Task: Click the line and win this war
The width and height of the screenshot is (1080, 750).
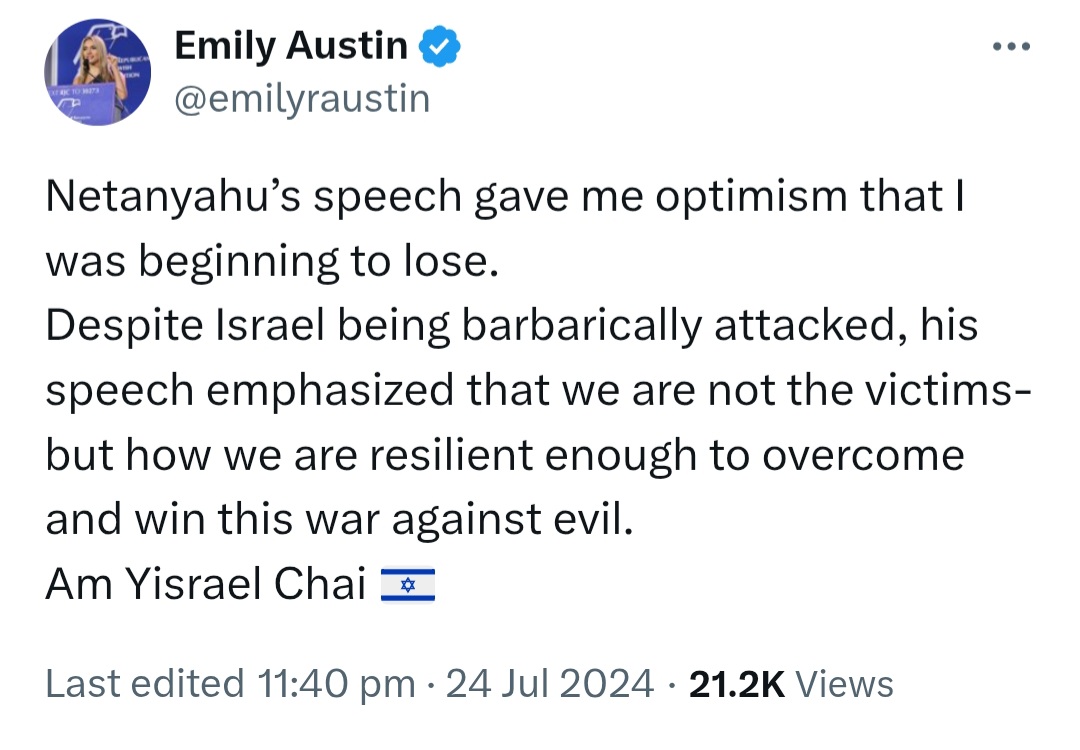Action: [339, 519]
